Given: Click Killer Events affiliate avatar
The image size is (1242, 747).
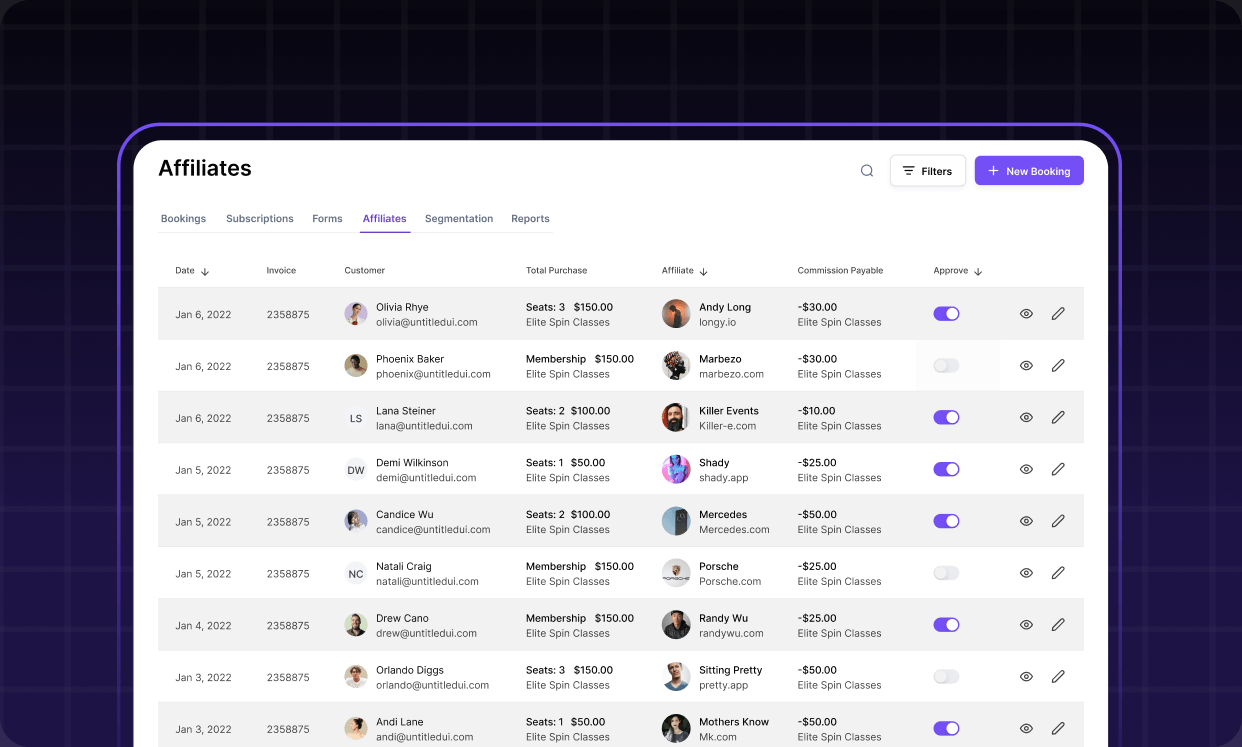Looking at the screenshot, I should pyautogui.click(x=676, y=418).
